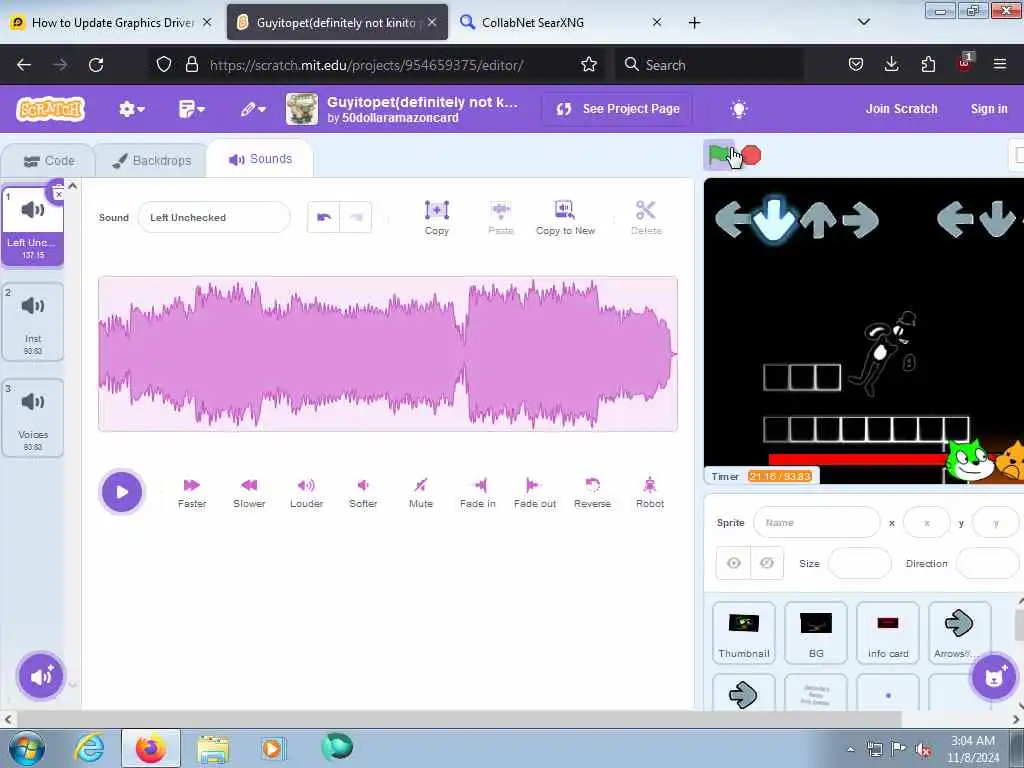Click See Project Page button
Image resolution: width=1024 pixels, height=768 pixels.
[618, 109]
